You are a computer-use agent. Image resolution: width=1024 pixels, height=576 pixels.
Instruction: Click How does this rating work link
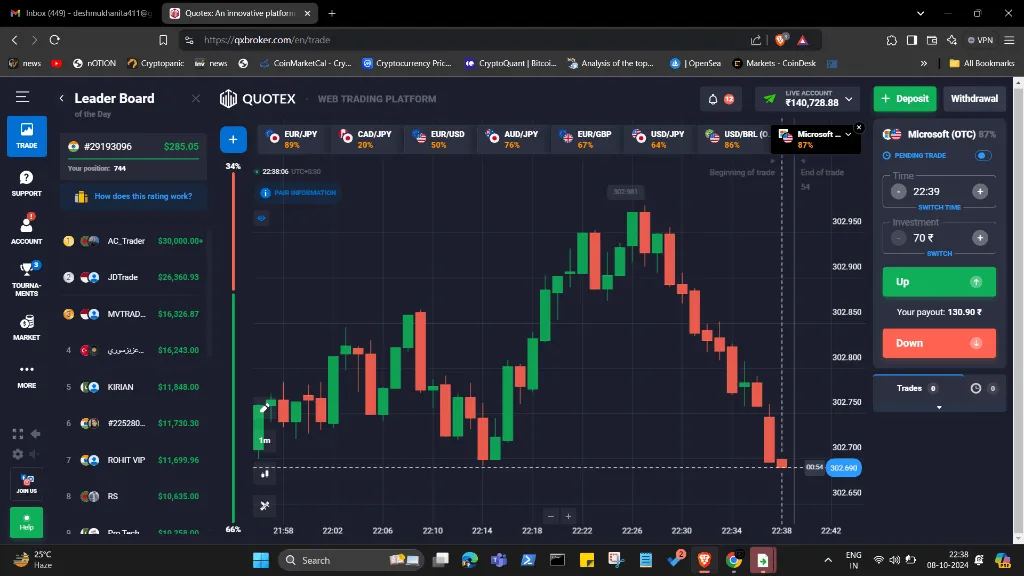pos(133,197)
